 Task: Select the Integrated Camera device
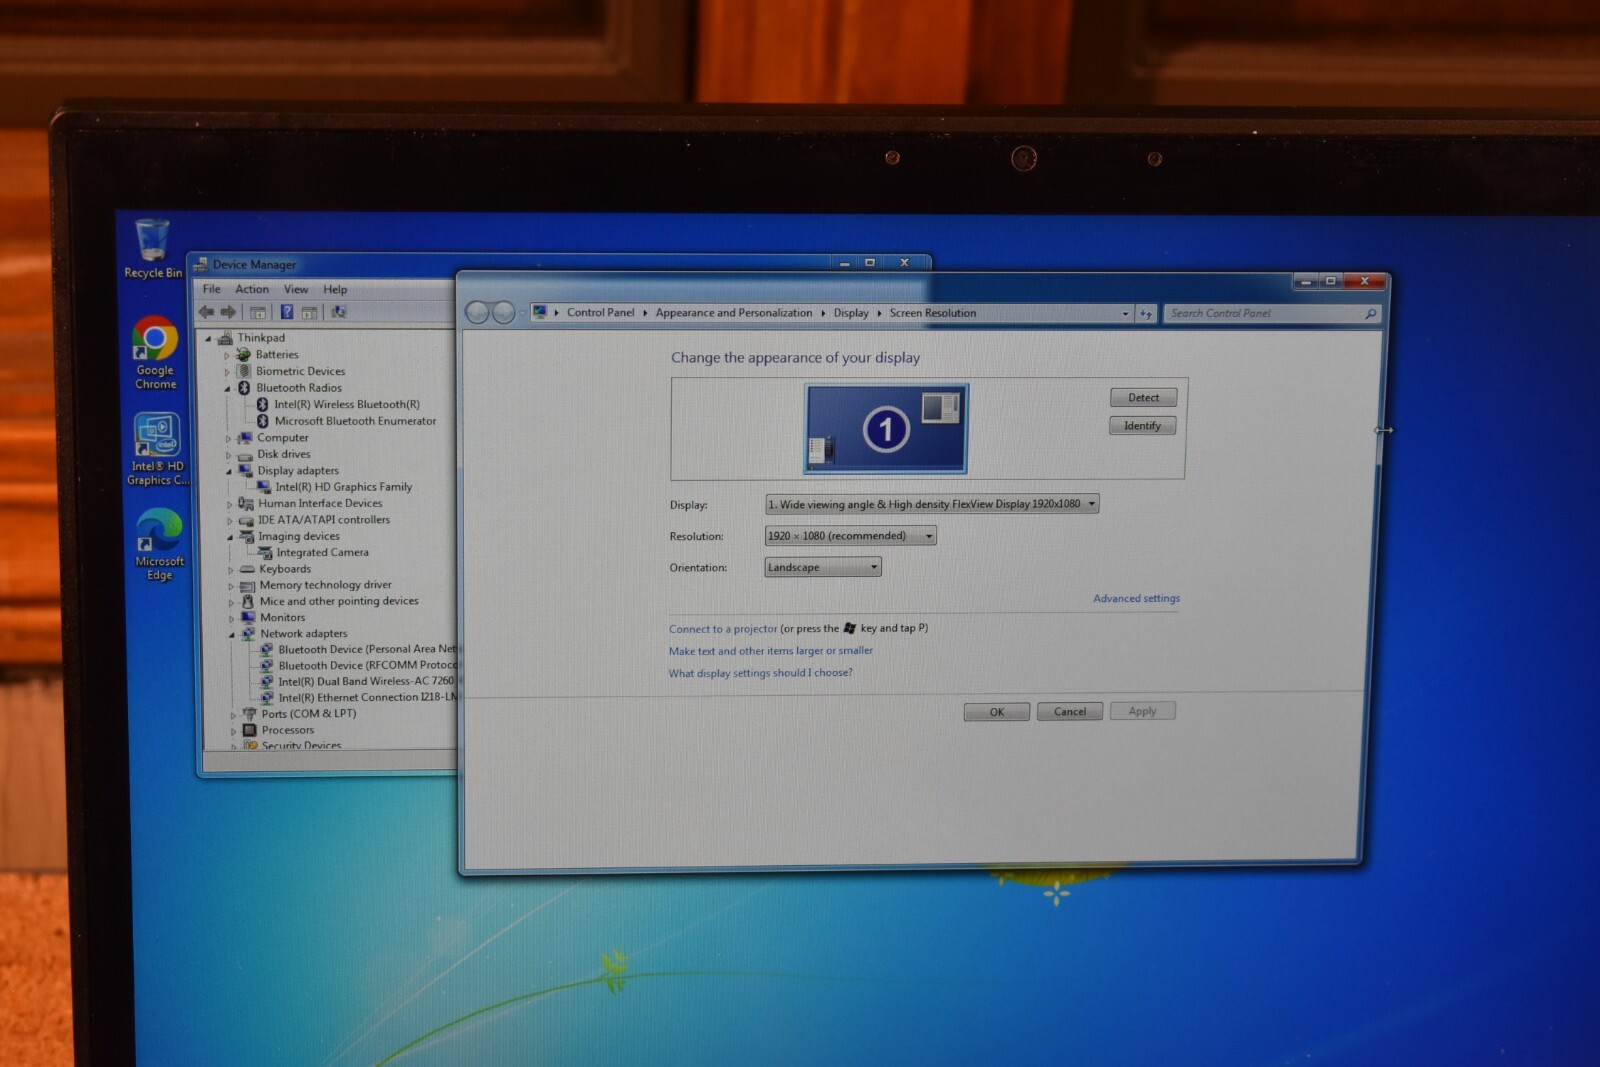coord(322,552)
